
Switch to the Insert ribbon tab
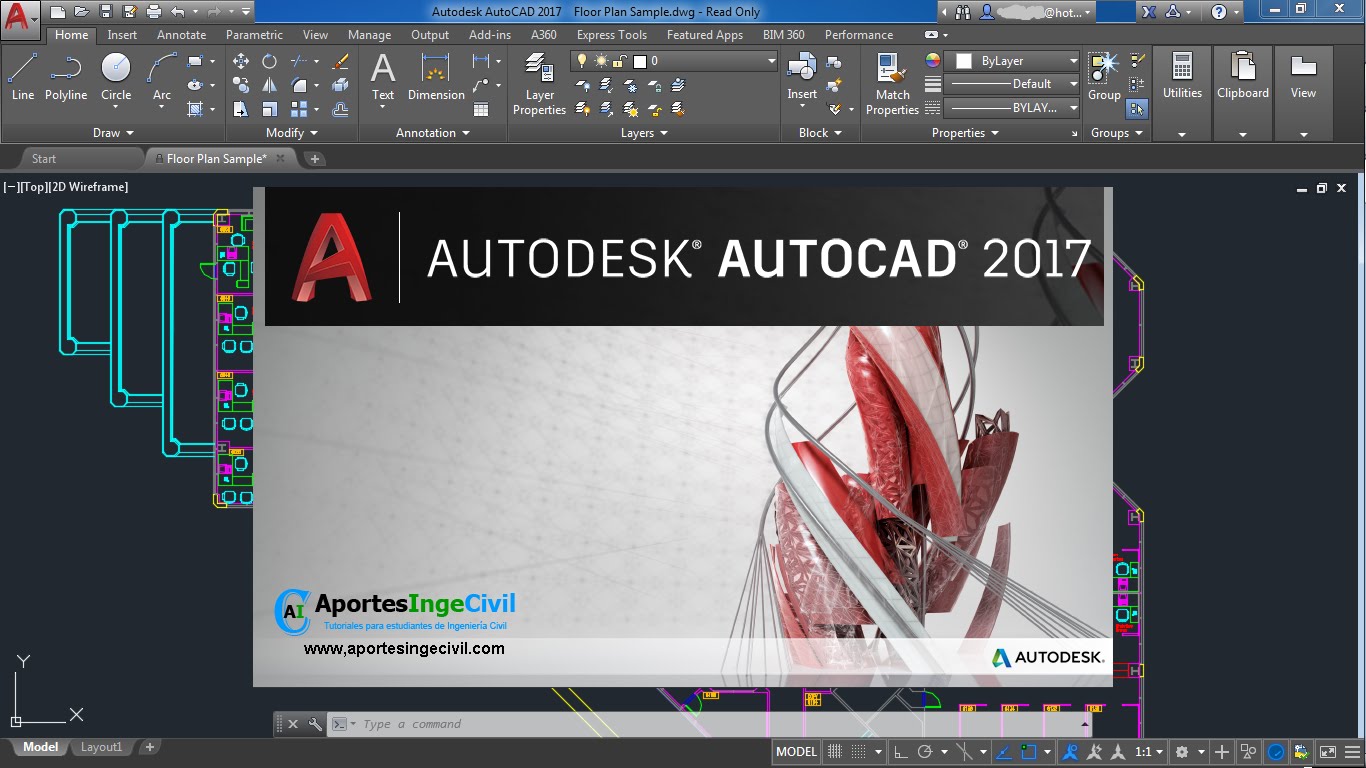pyautogui.click(x=122, y=35)
